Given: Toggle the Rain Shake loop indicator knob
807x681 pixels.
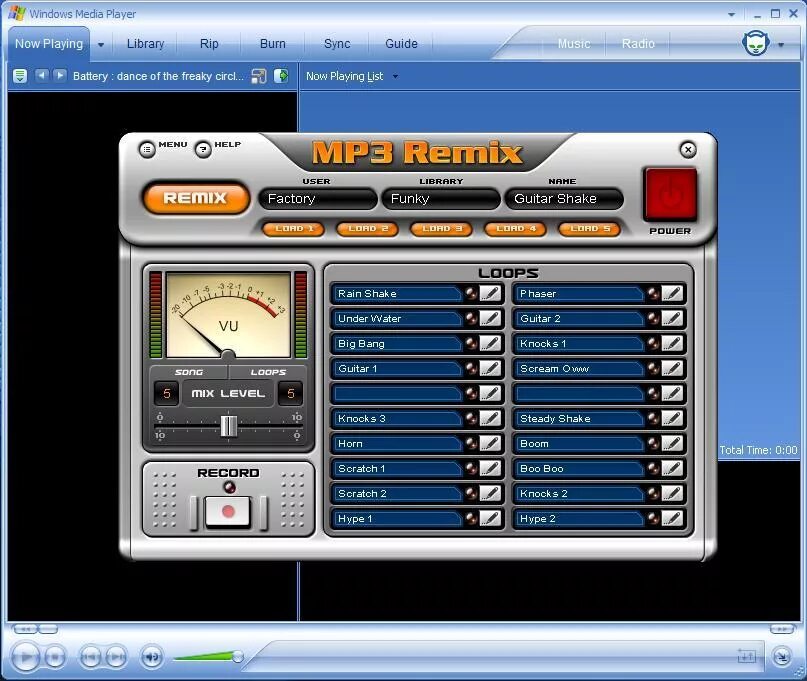Looking at the screenshot, I should coord(471,293).
